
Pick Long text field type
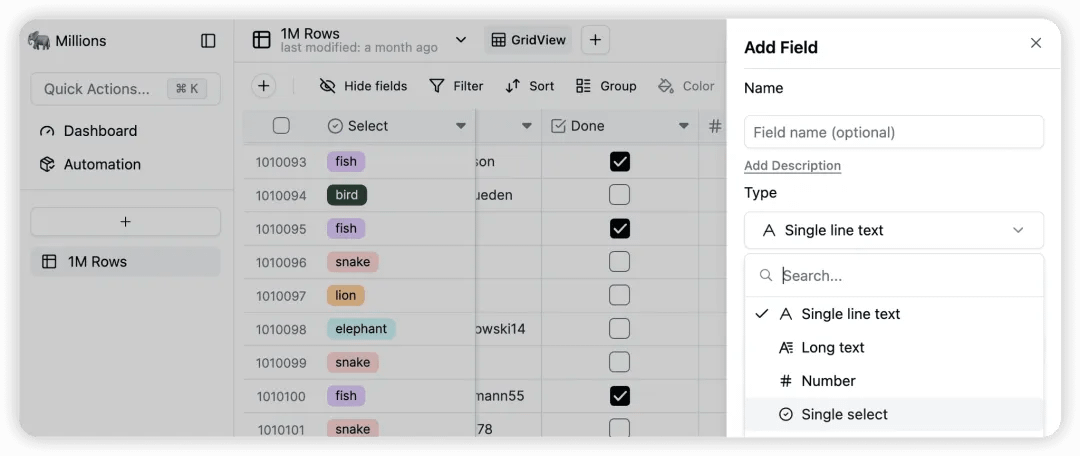pyautogui.click(x=832, y=348)
